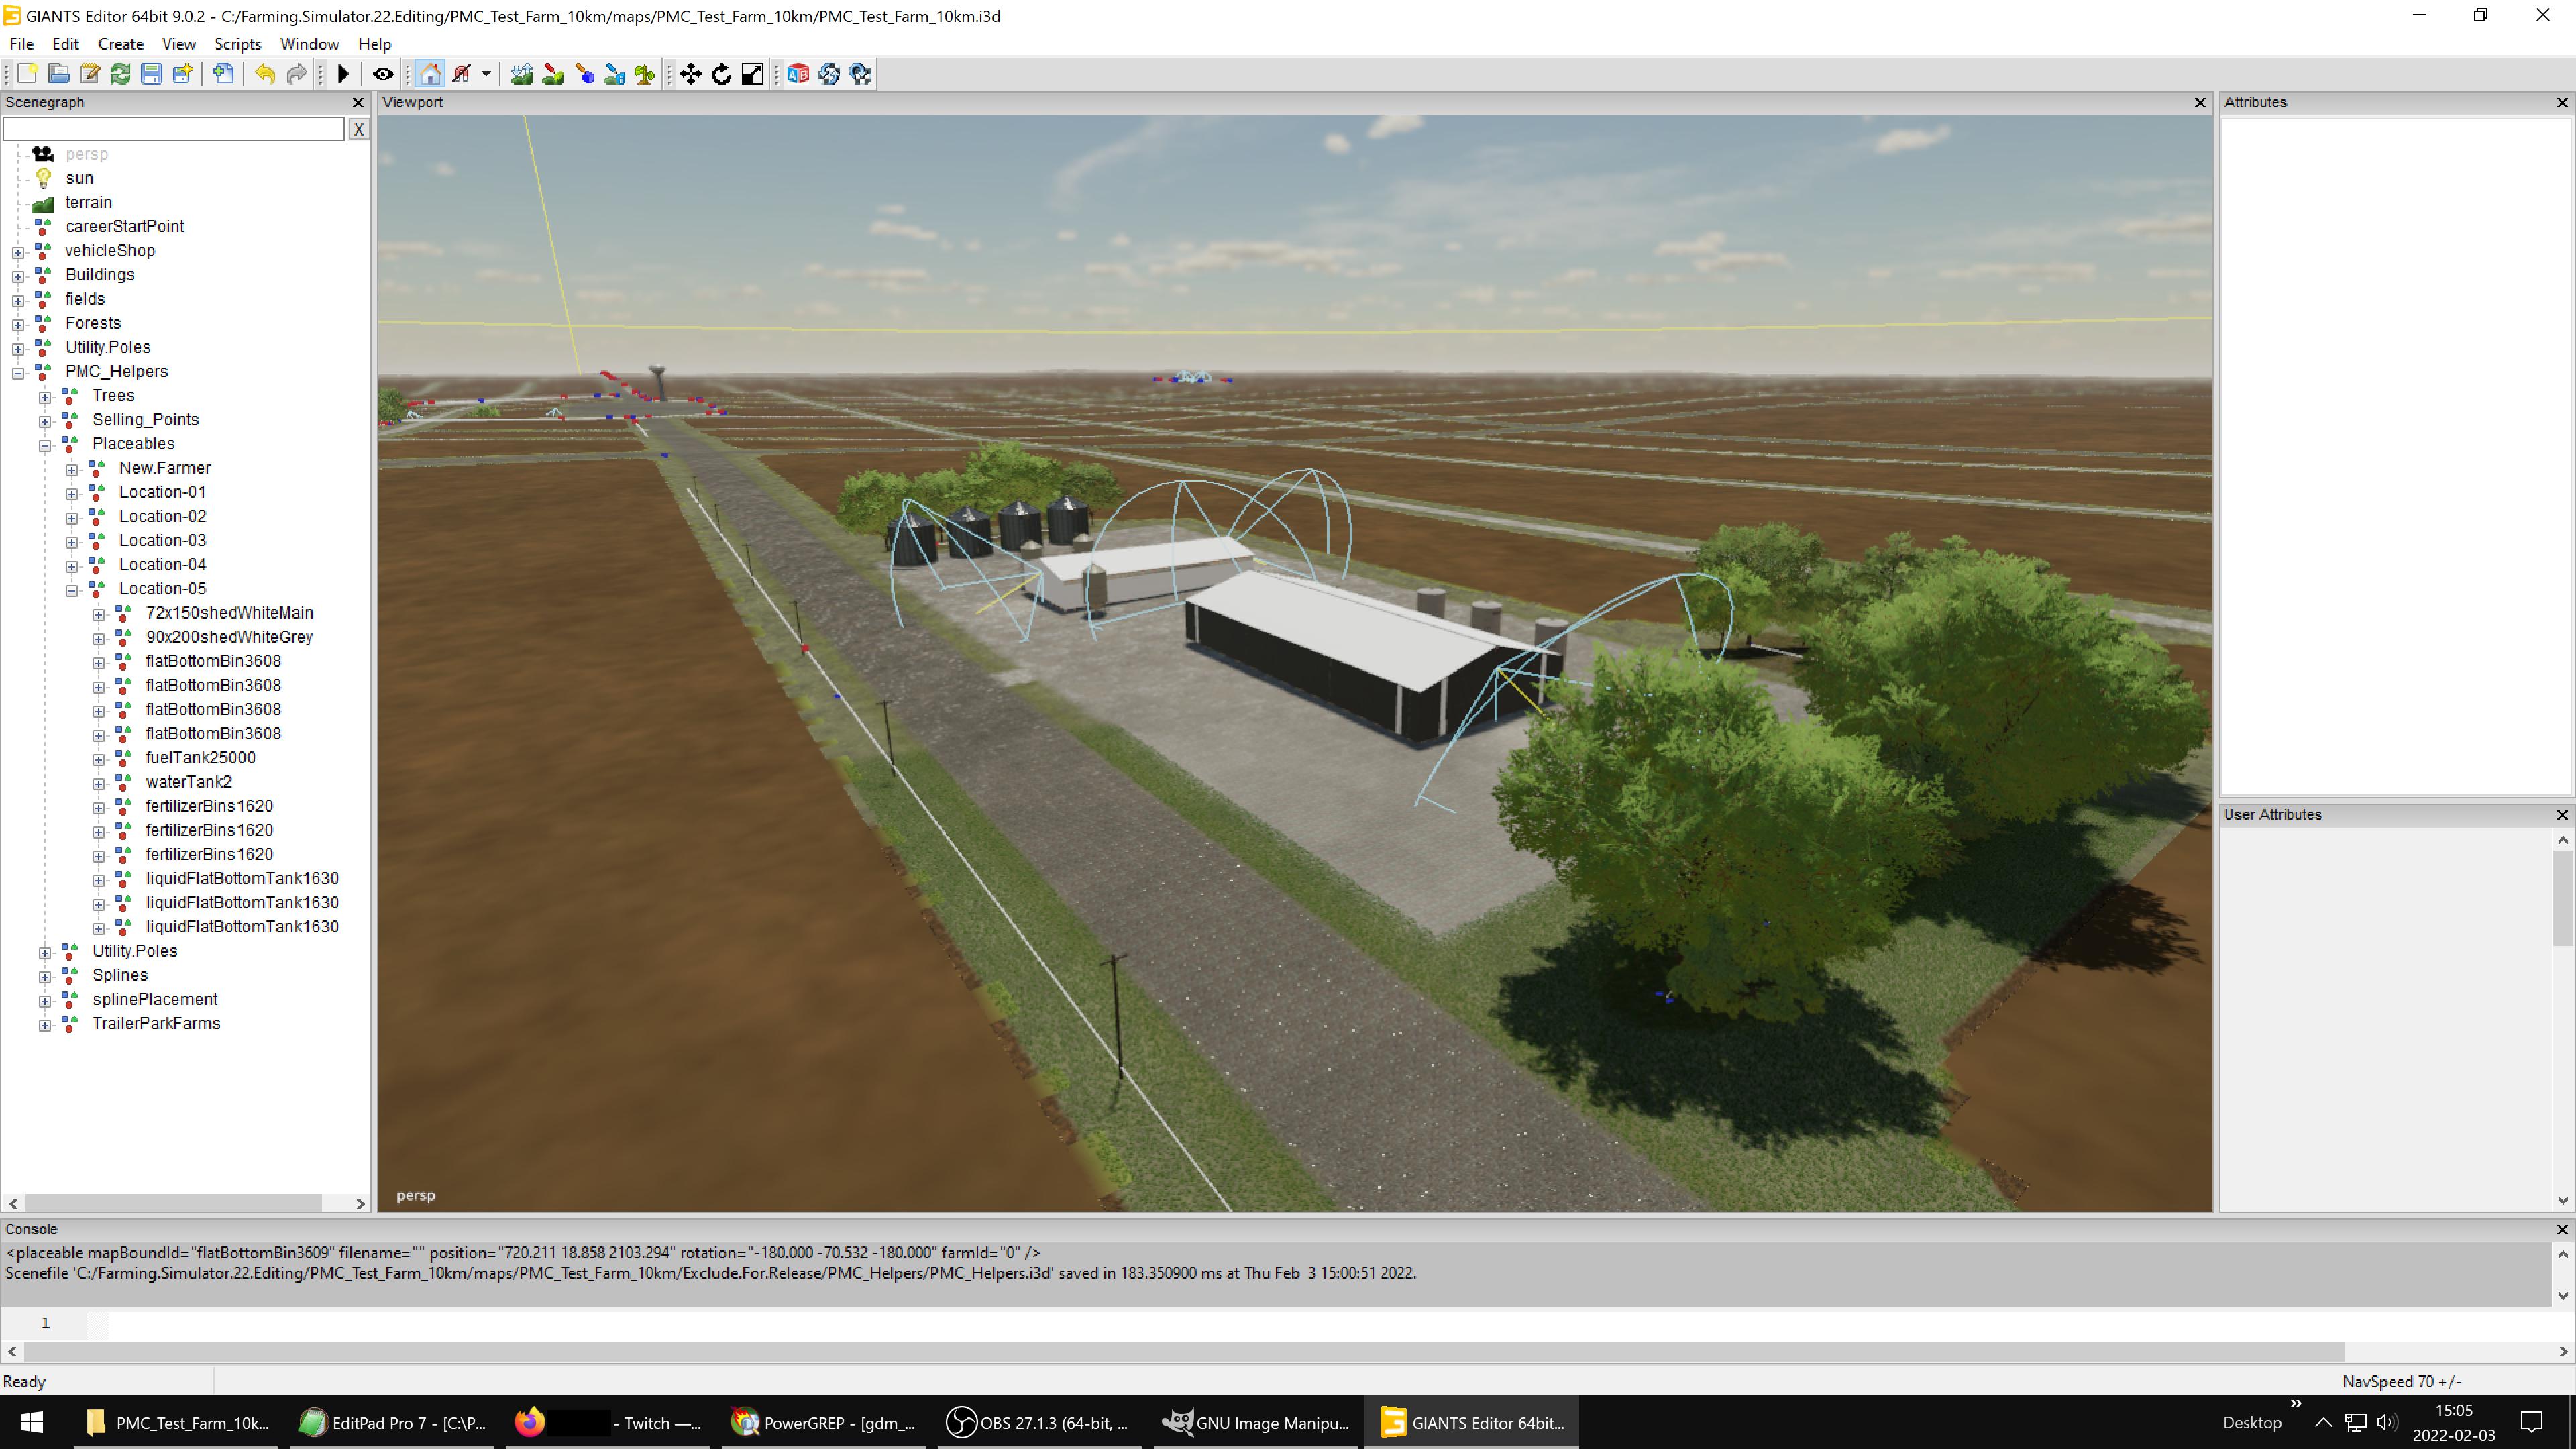Expand the Selling_Points node

(x=45, y=421)
